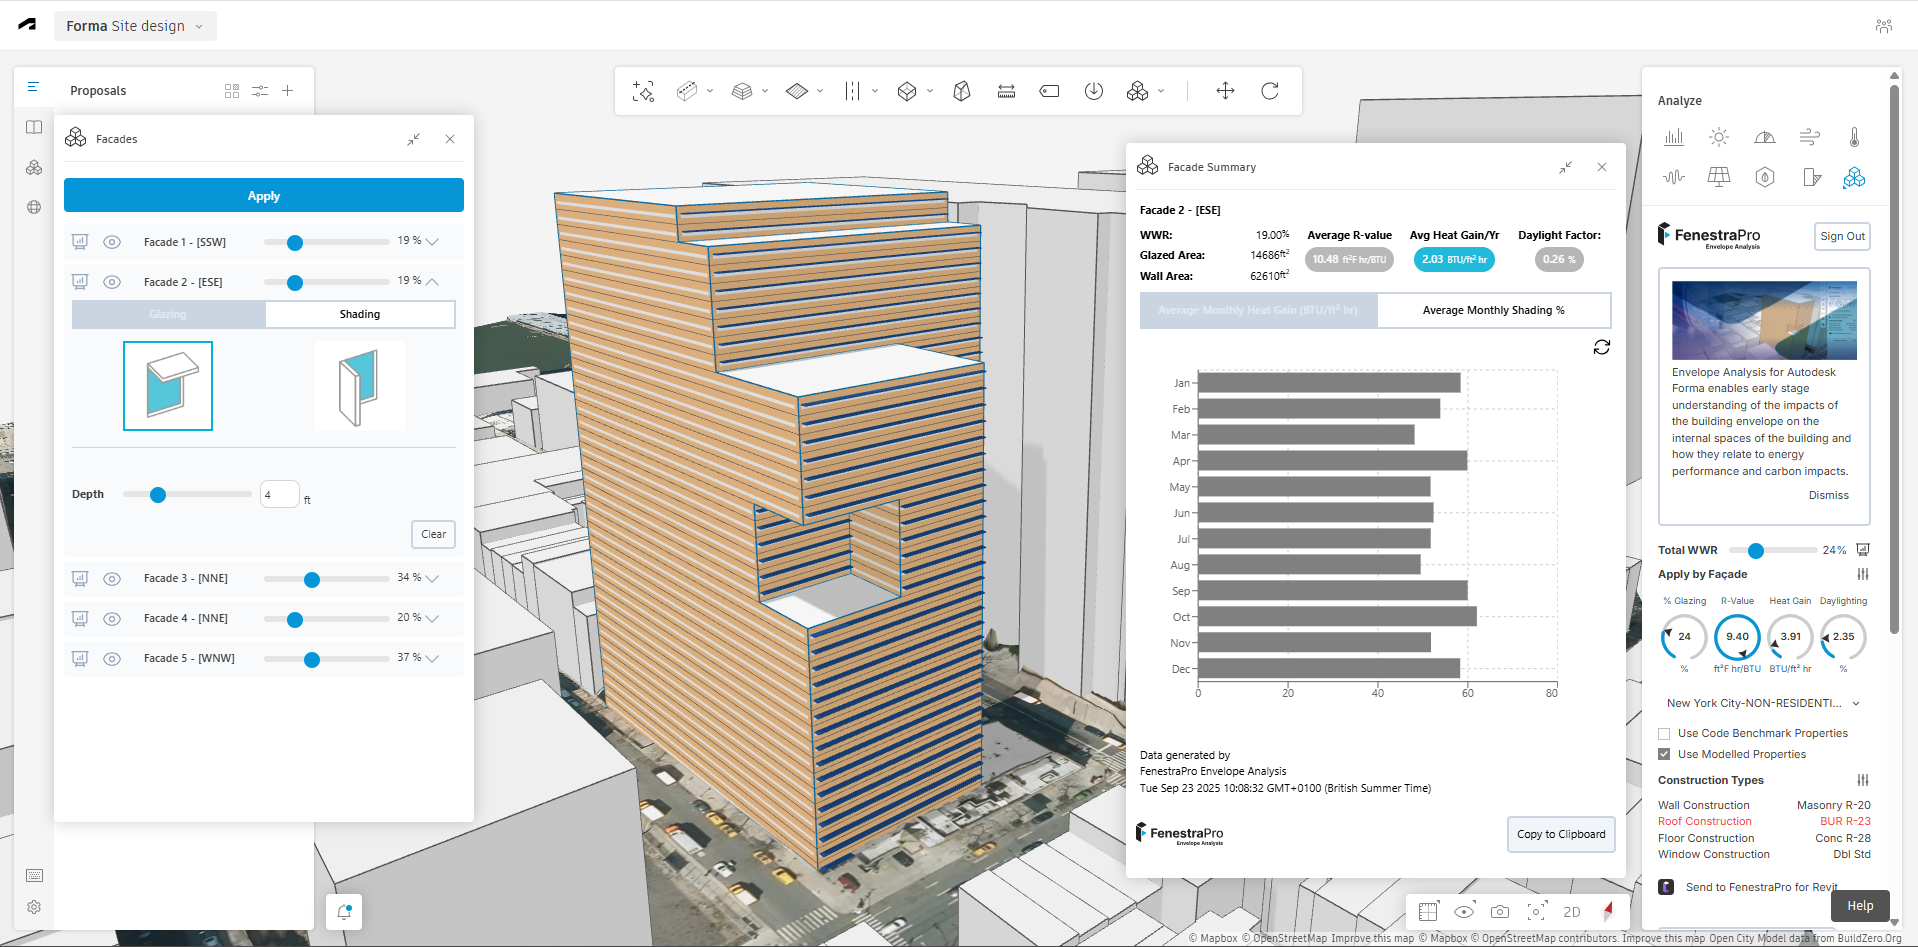1918x947 pixels.
Task: Take a camera snapshot of the view
Action: (x=1499, y=912)
